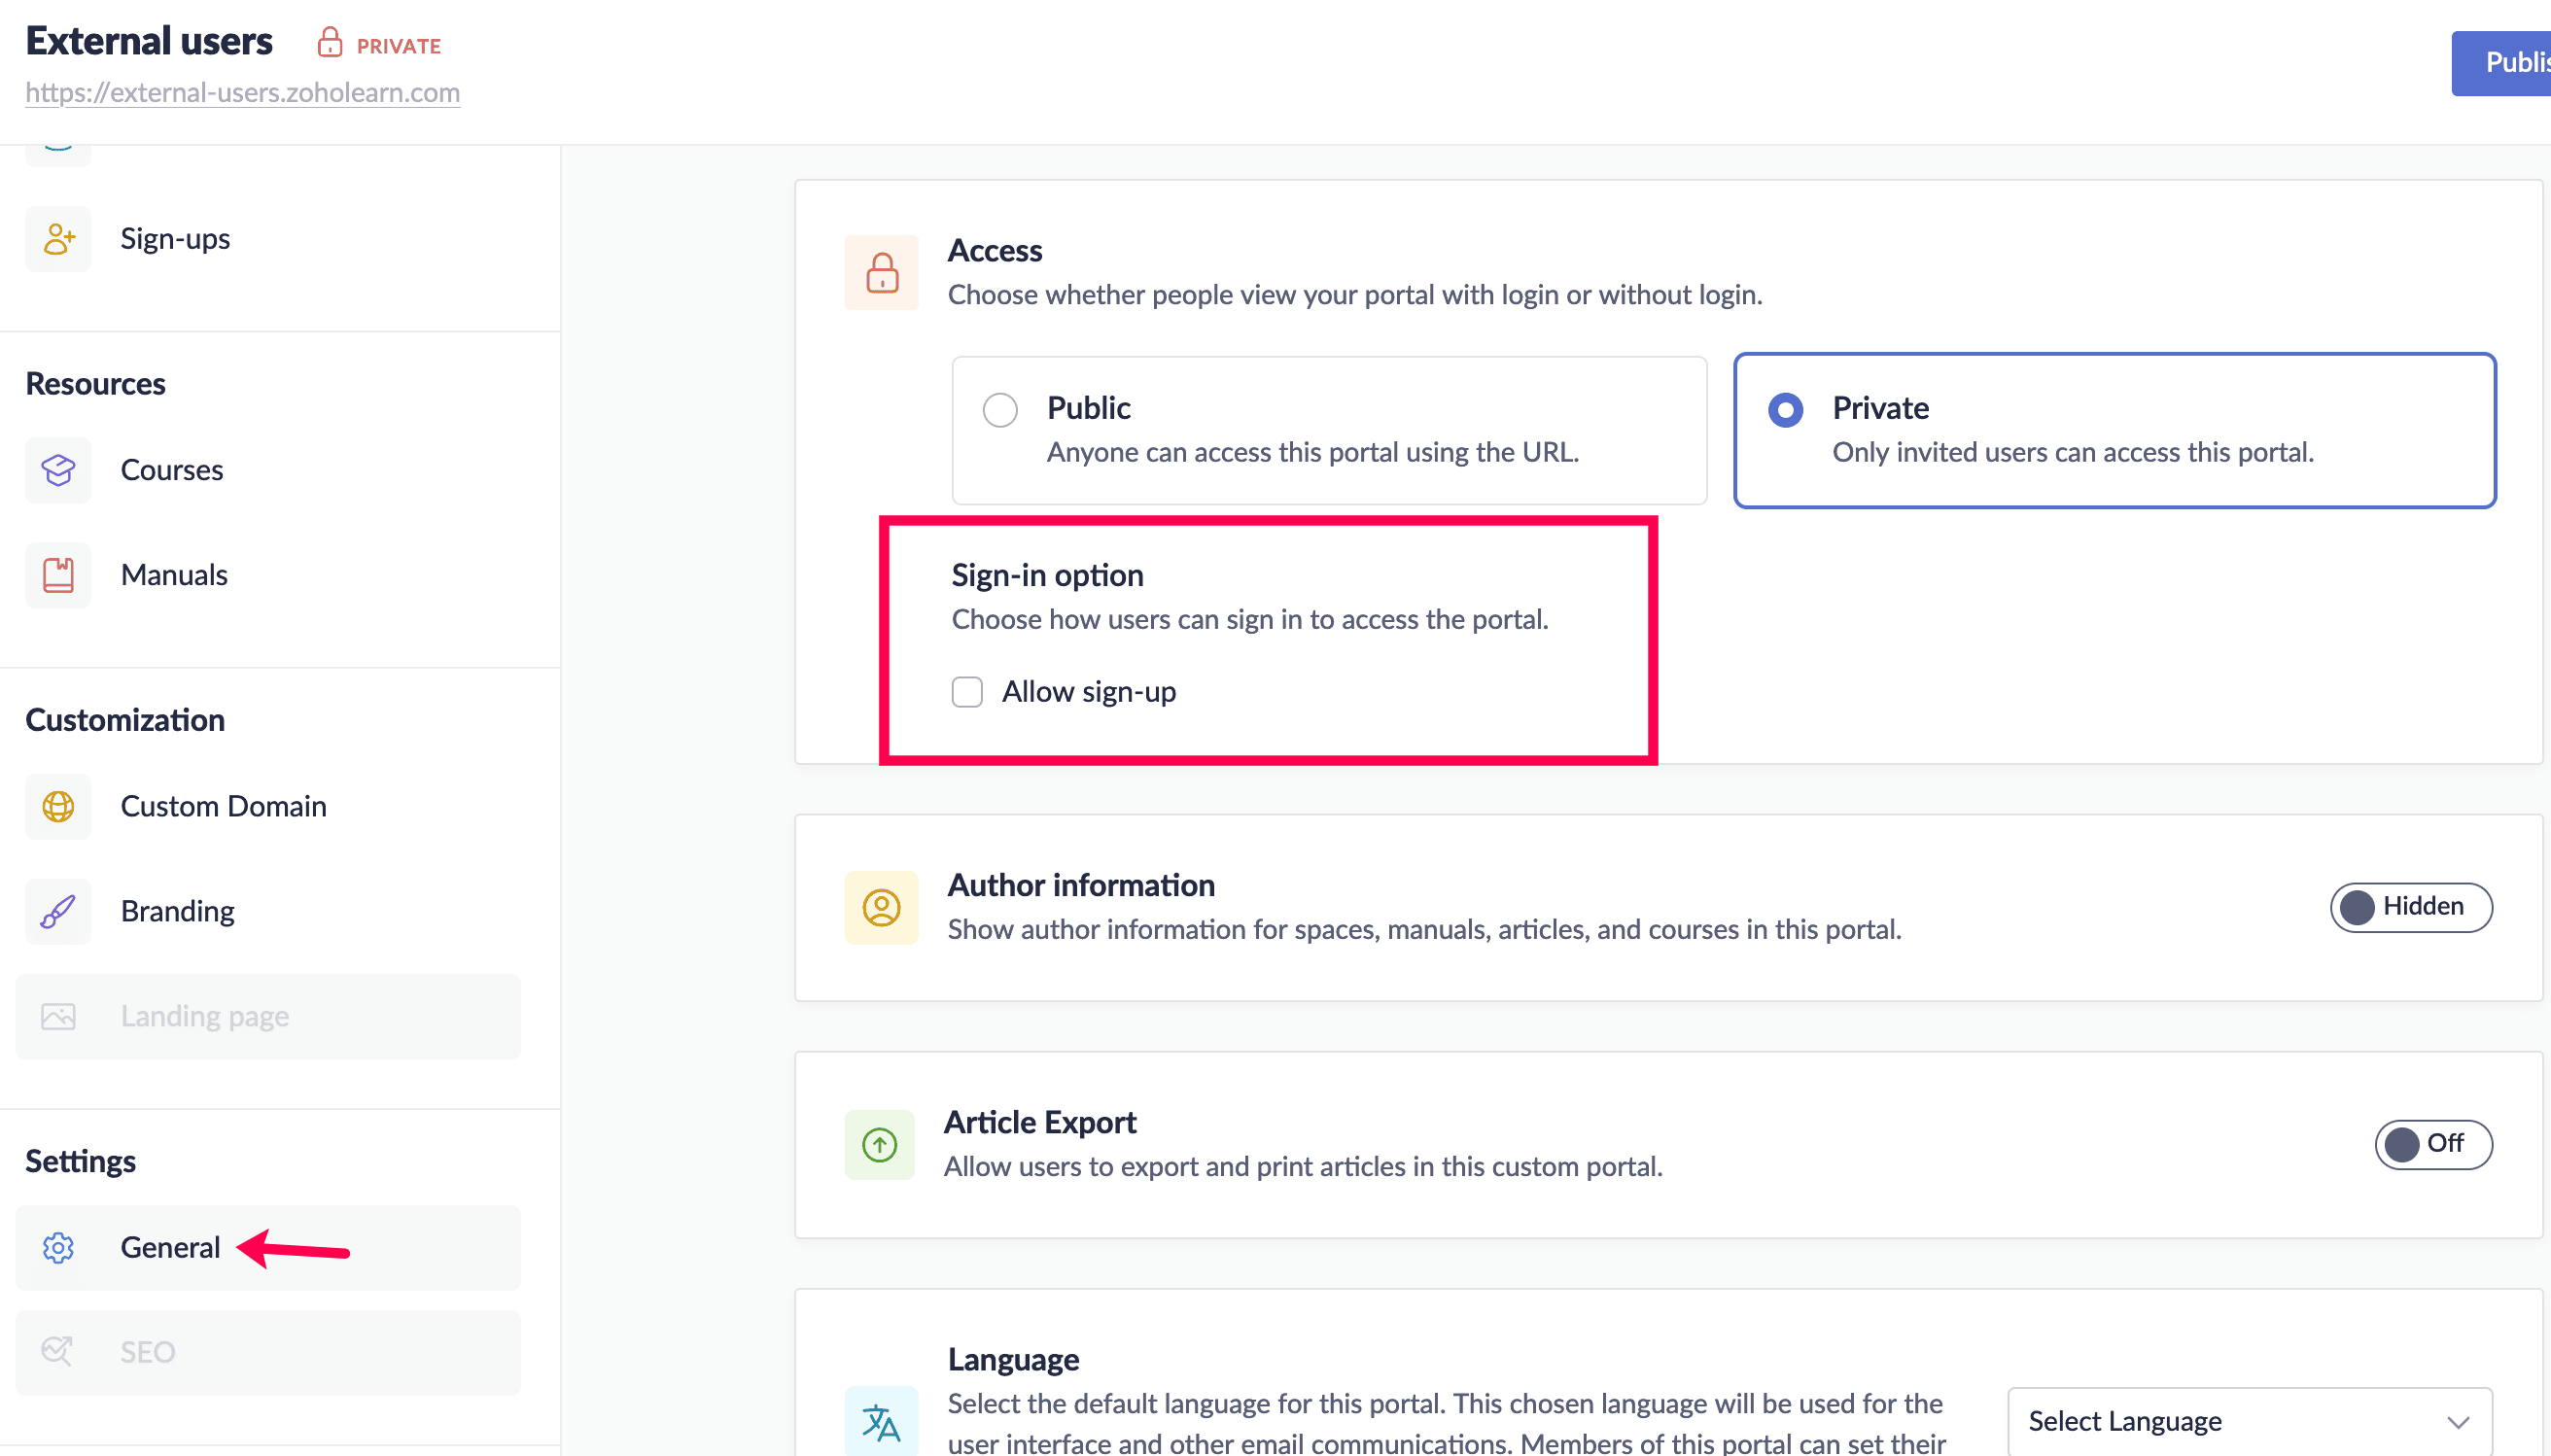Open the Manuals section in sidebar

tap(174, 575)
